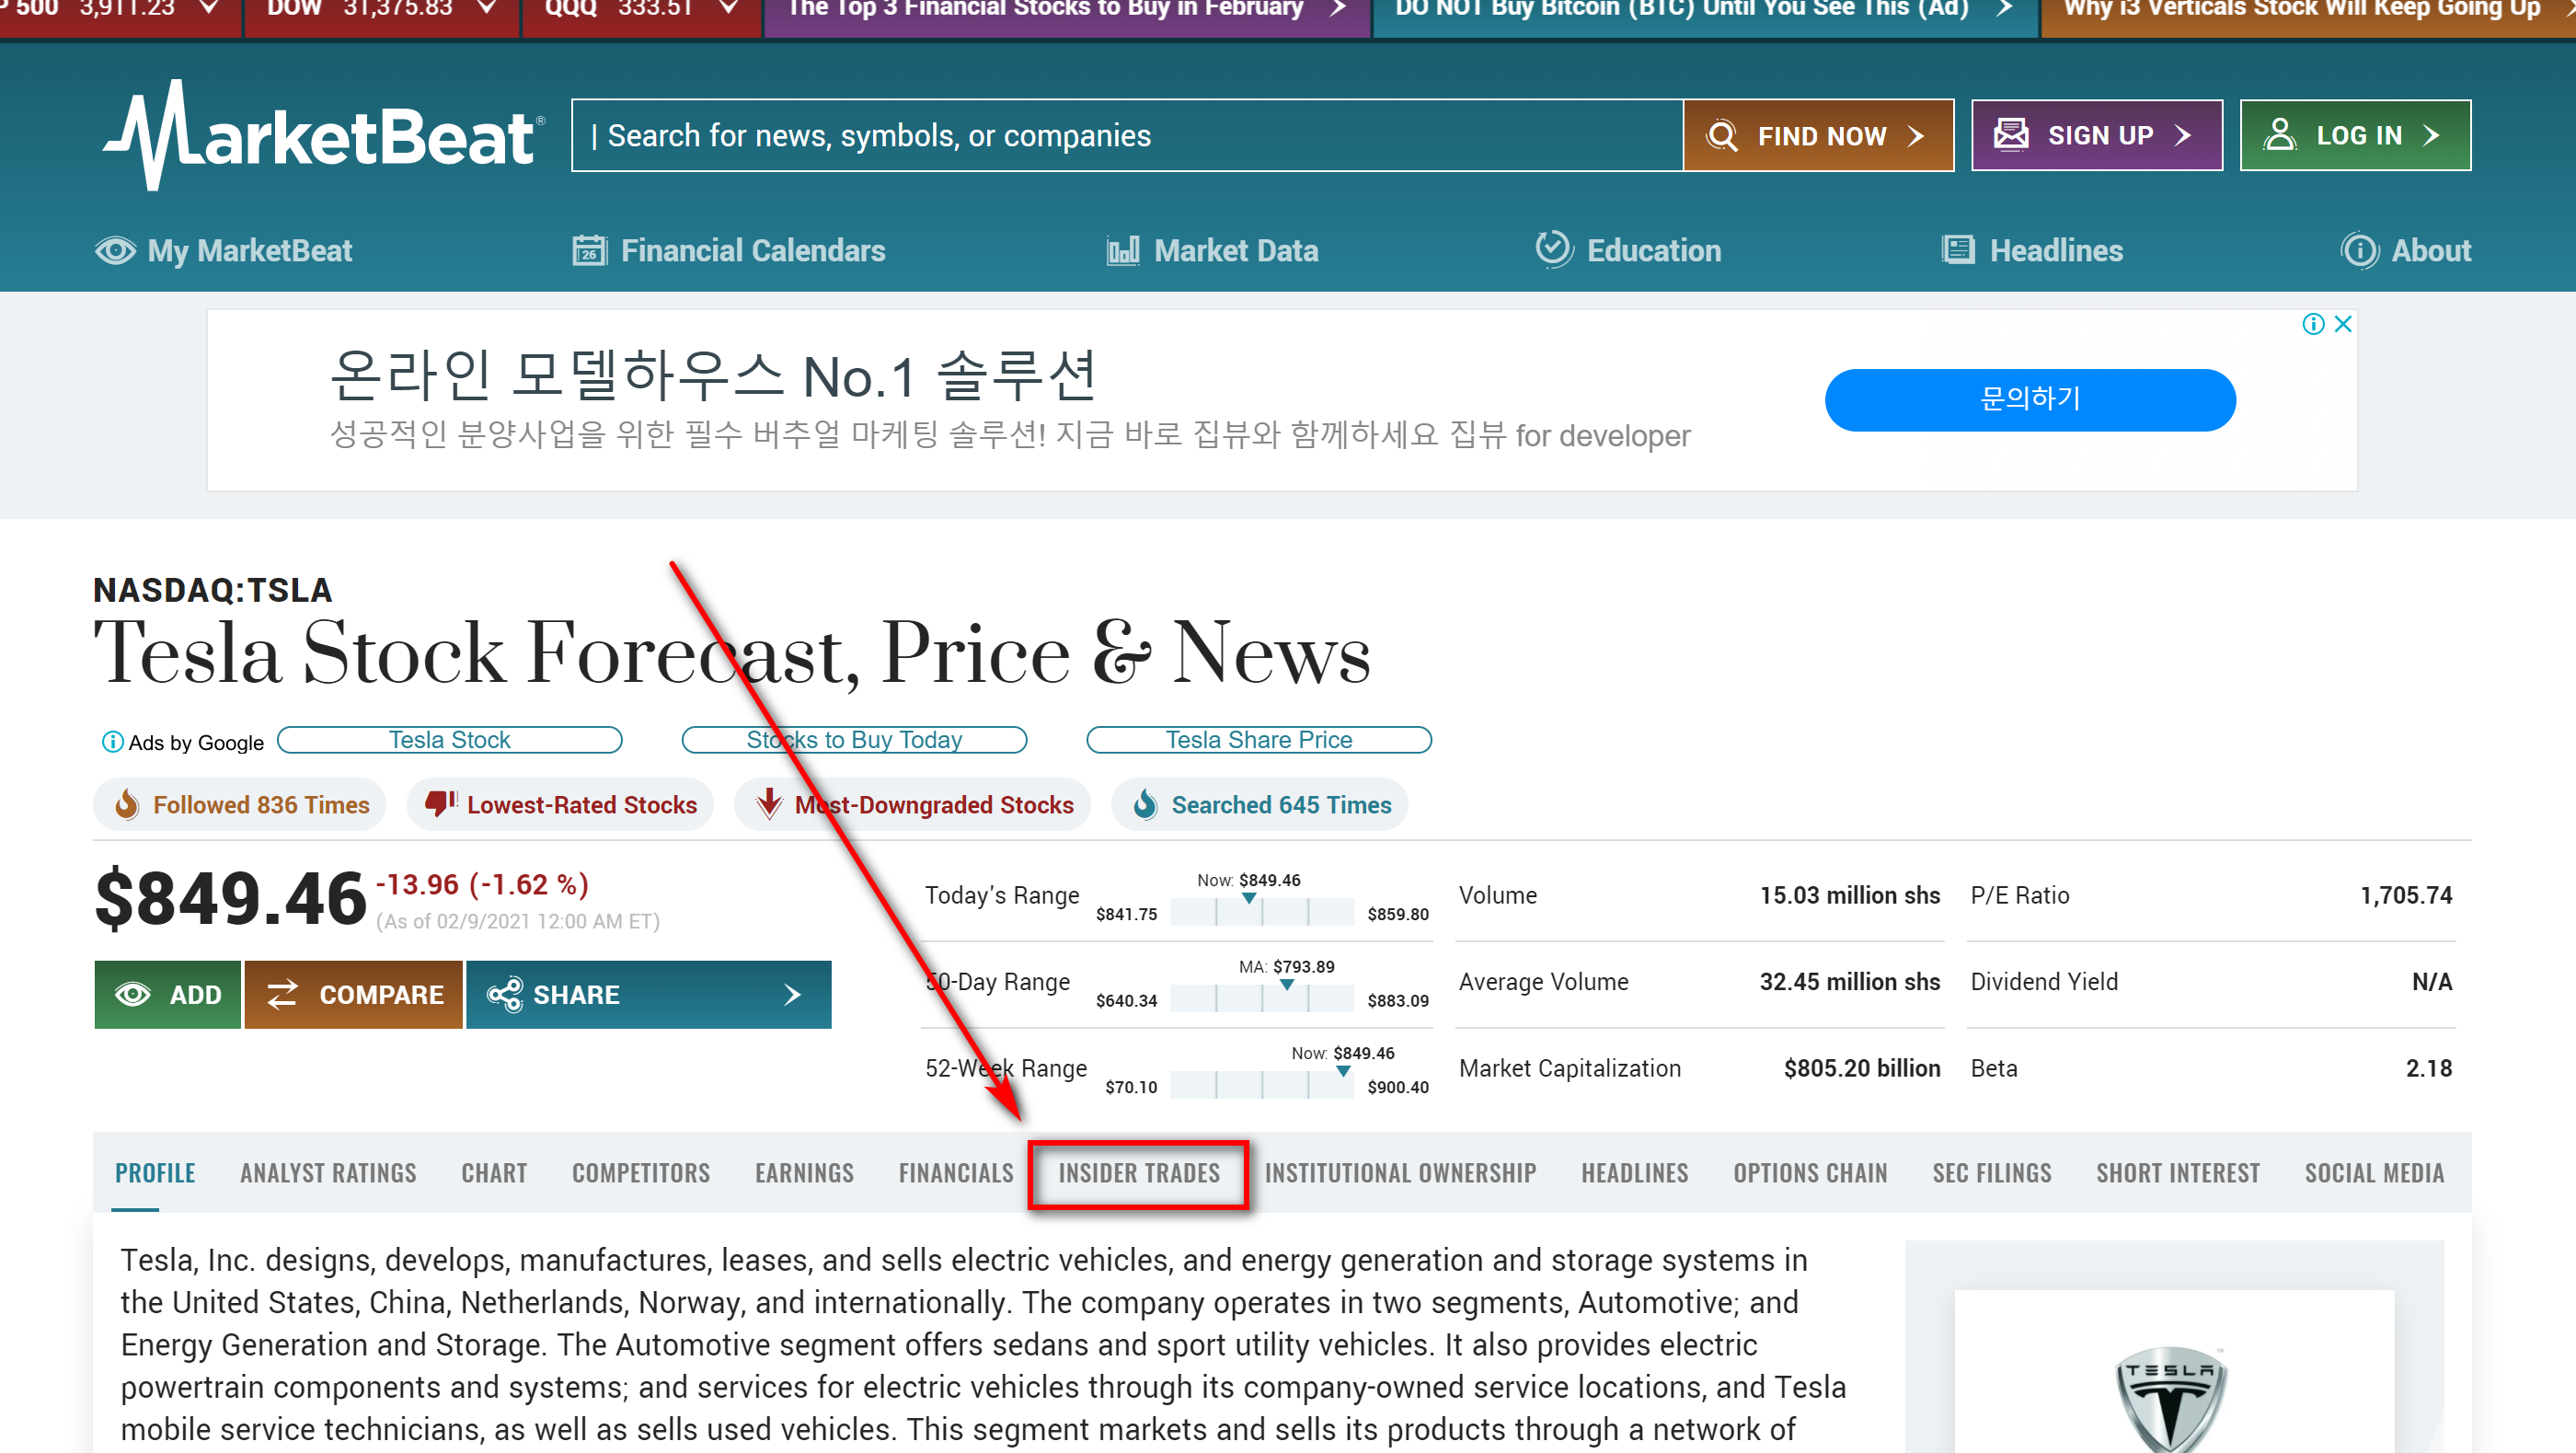This screenshot has height=1453, width=2576.
Task: Click Searched 645 Times text
Action: pos(1281,805)
